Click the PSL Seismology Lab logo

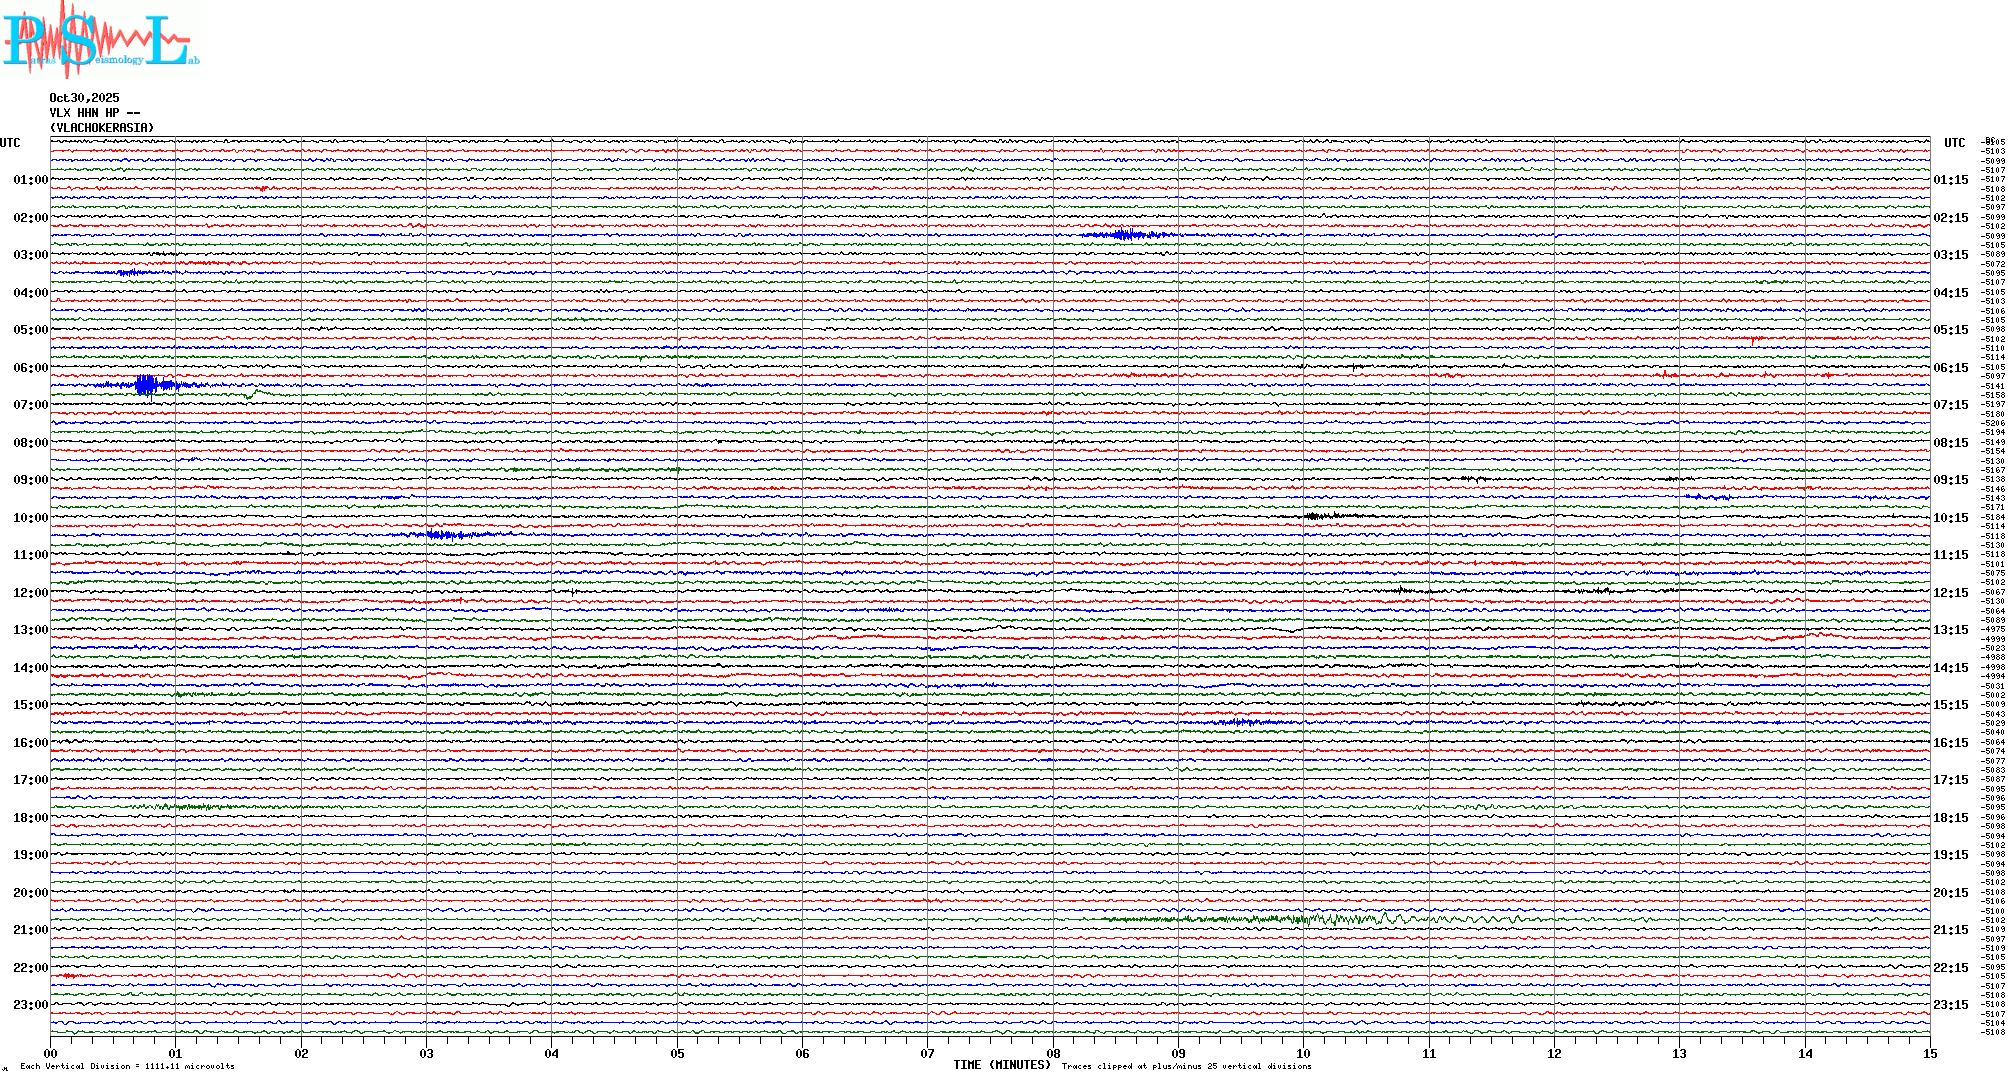point(100,40)
